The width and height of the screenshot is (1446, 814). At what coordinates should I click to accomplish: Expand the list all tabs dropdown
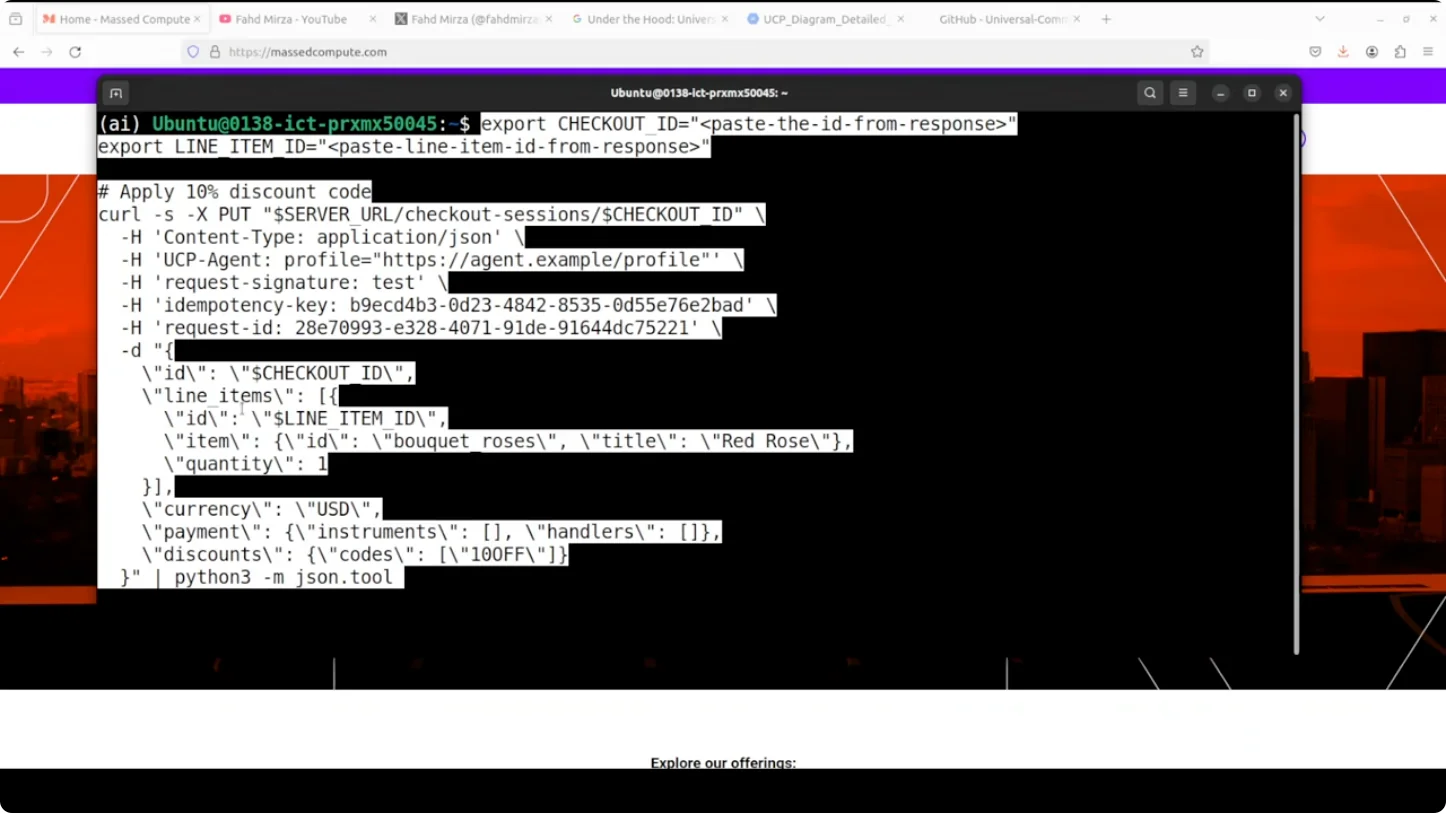pos(1320,19)
